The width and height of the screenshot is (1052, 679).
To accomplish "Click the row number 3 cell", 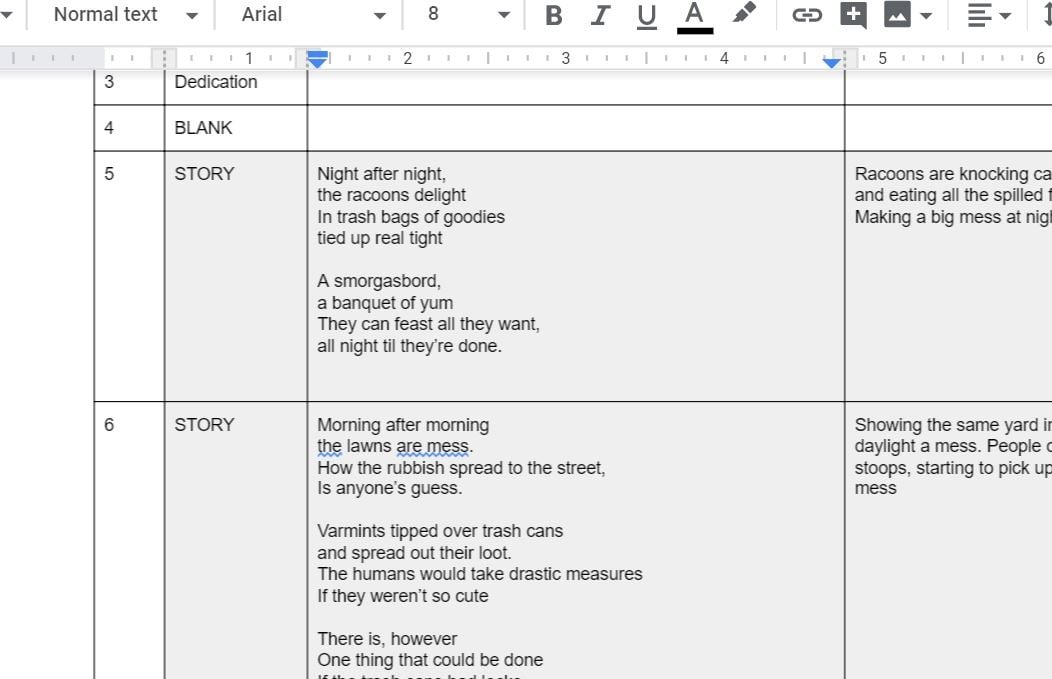I will [x=129, y=85].
